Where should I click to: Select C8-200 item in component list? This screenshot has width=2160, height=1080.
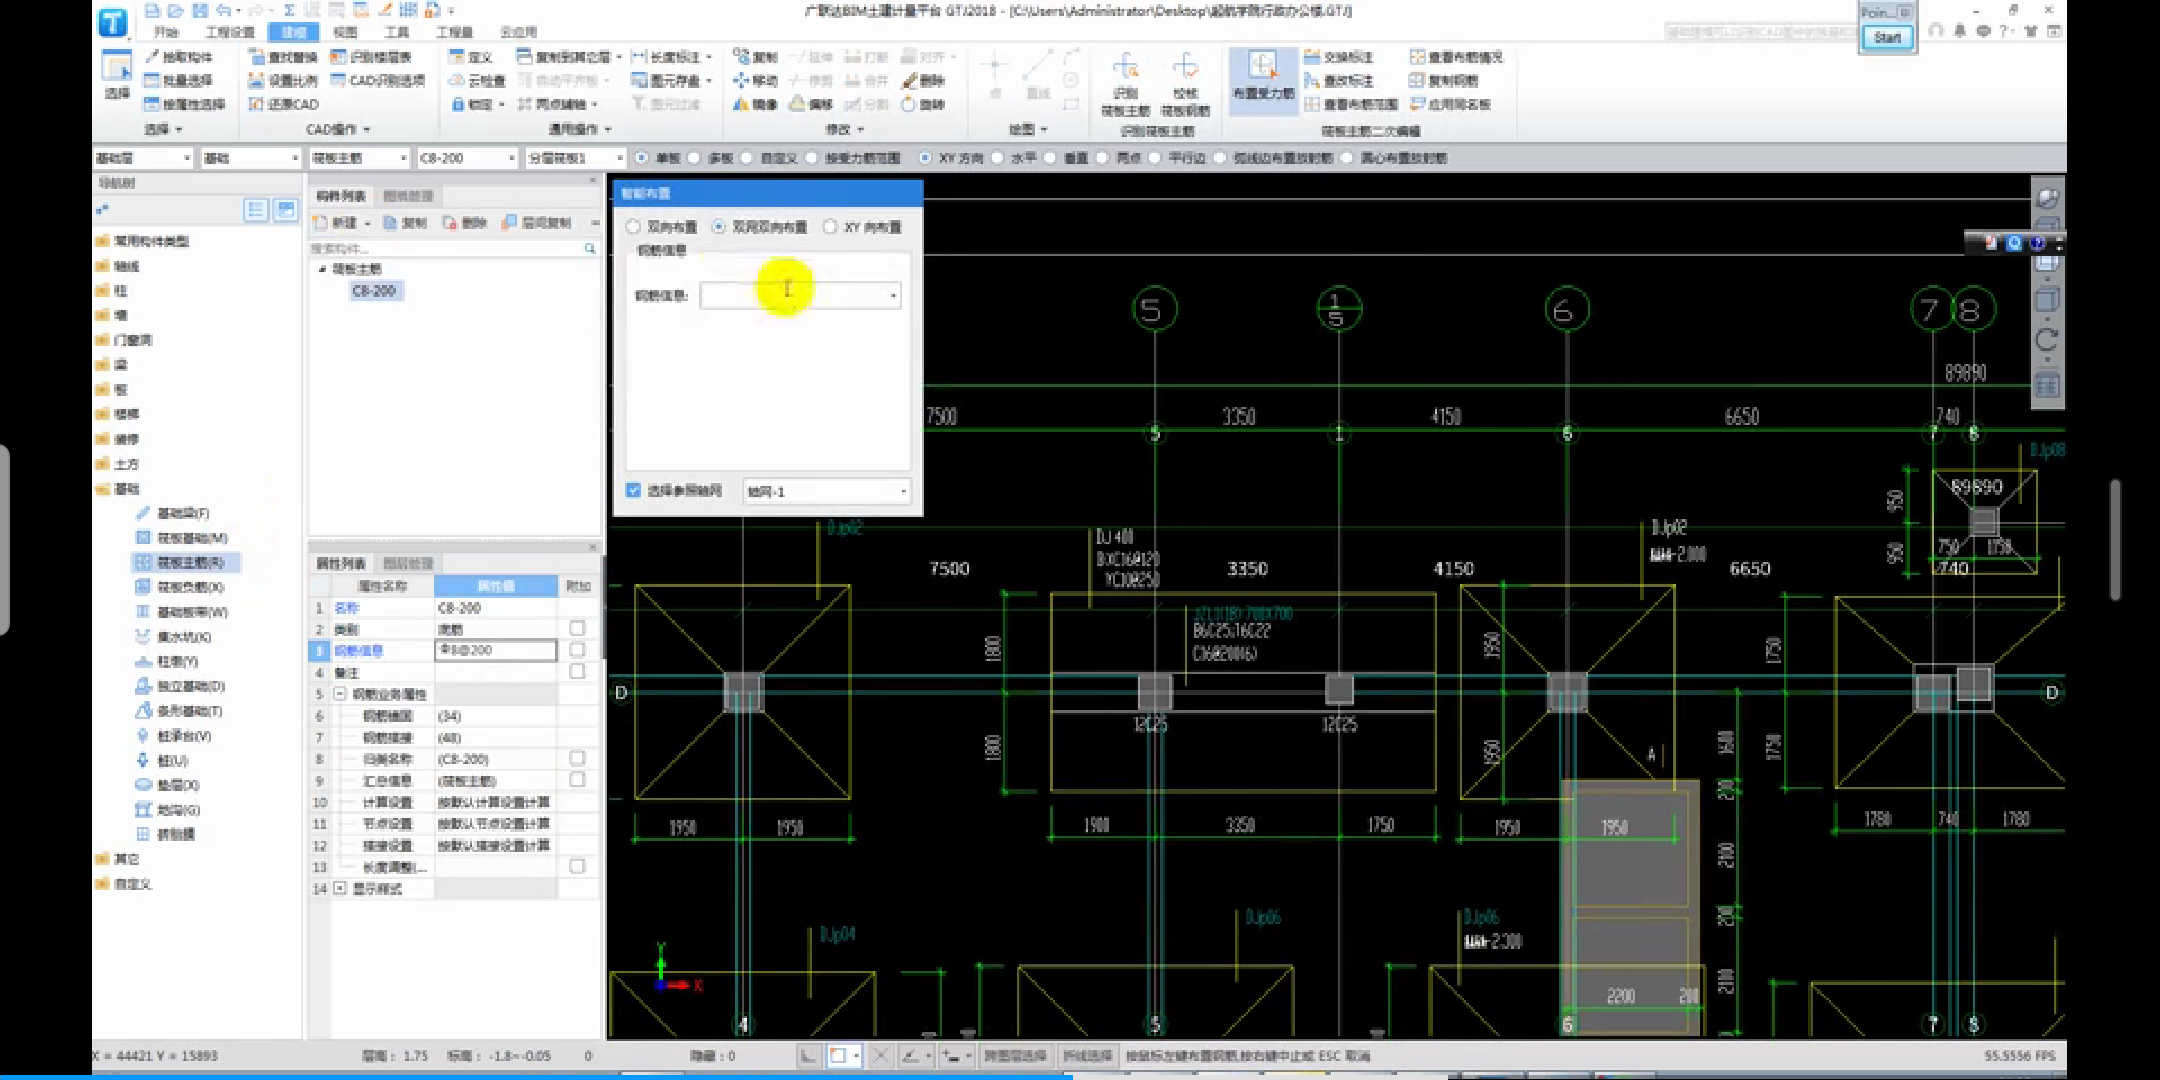click(x=374, y=291)
